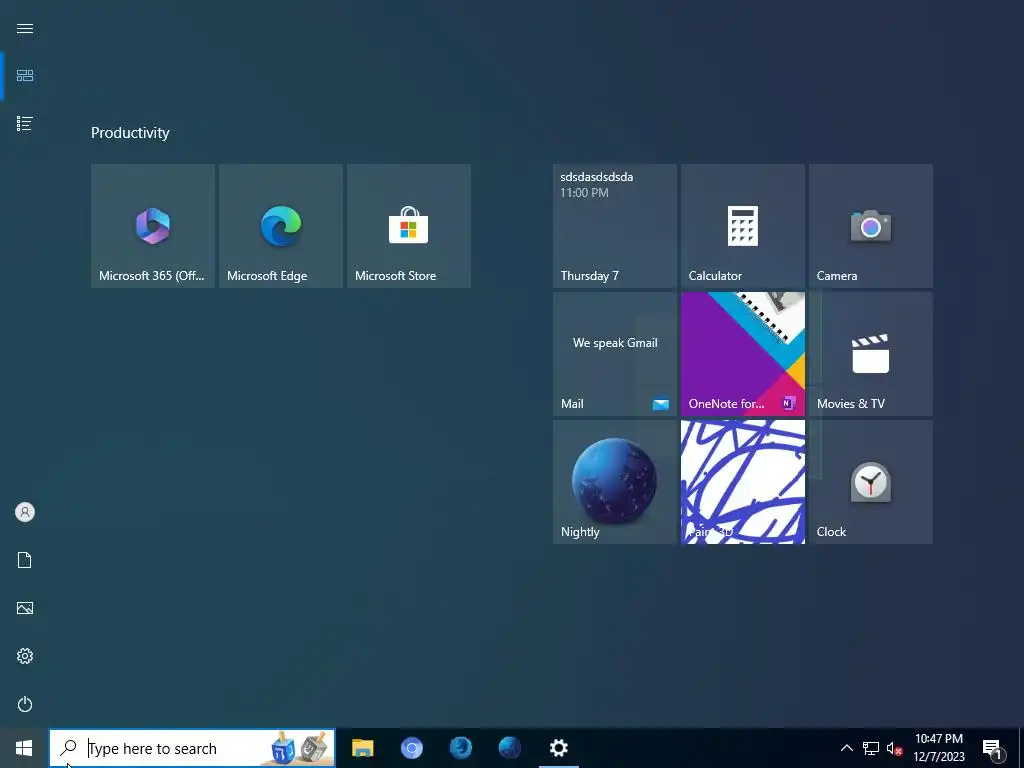Screen dimensions: 1024x768
Task: Open the notification Action Center icon
Action: point(993,749)
